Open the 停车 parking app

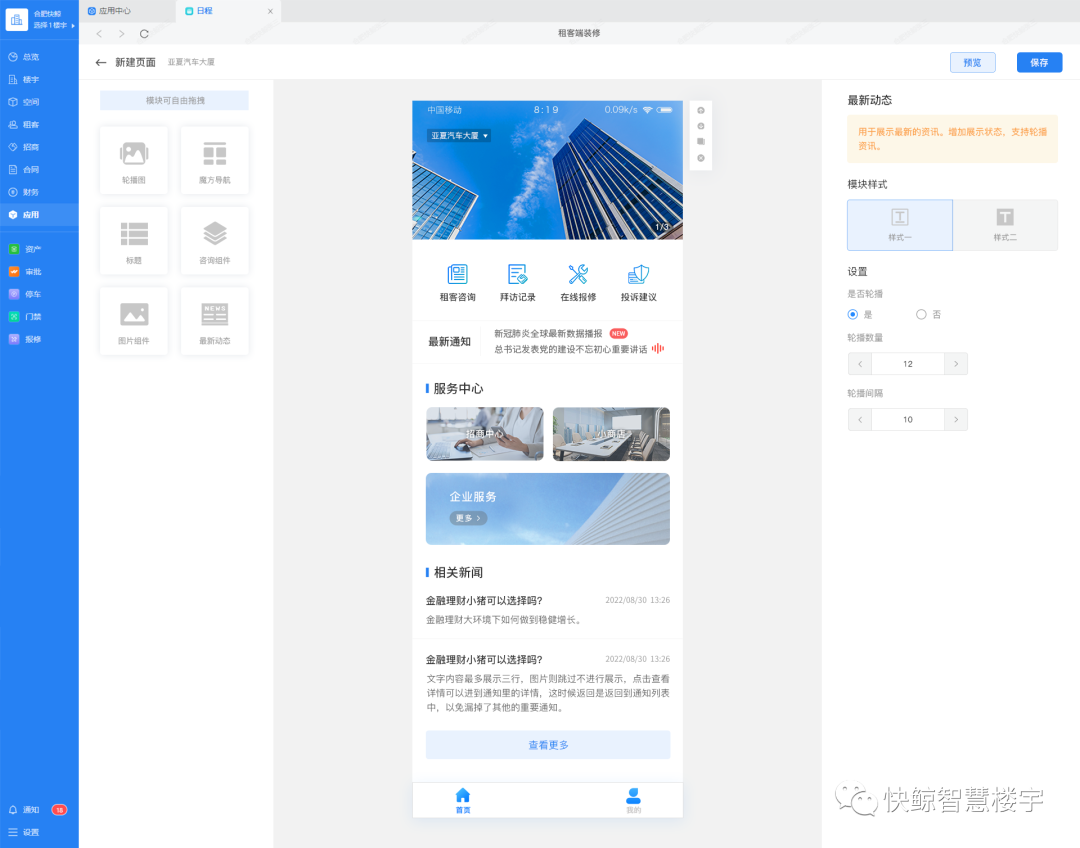25,294
